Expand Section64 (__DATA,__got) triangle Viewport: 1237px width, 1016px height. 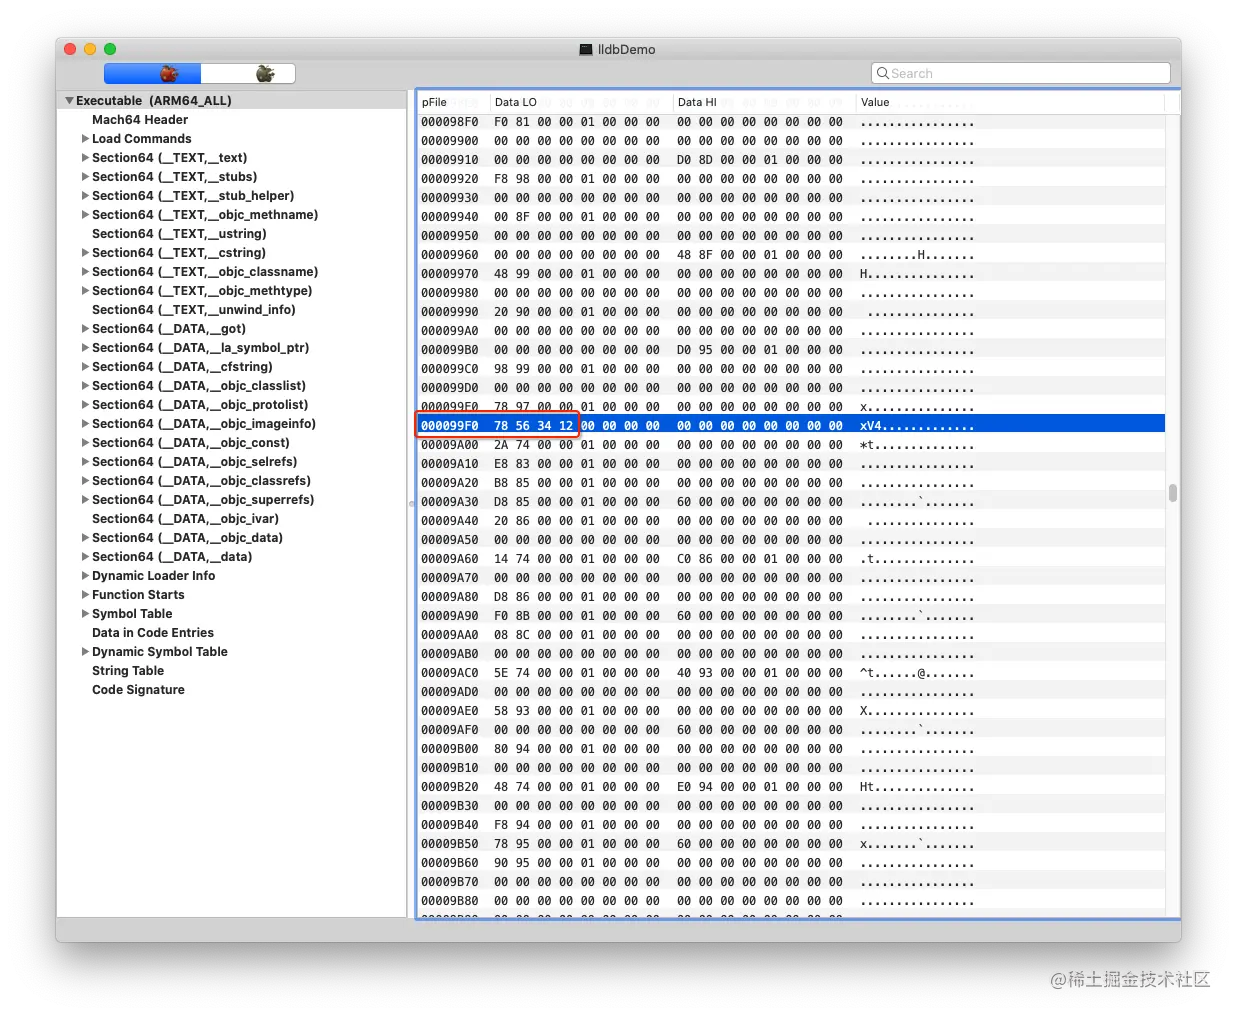click(x=85, y=329)
